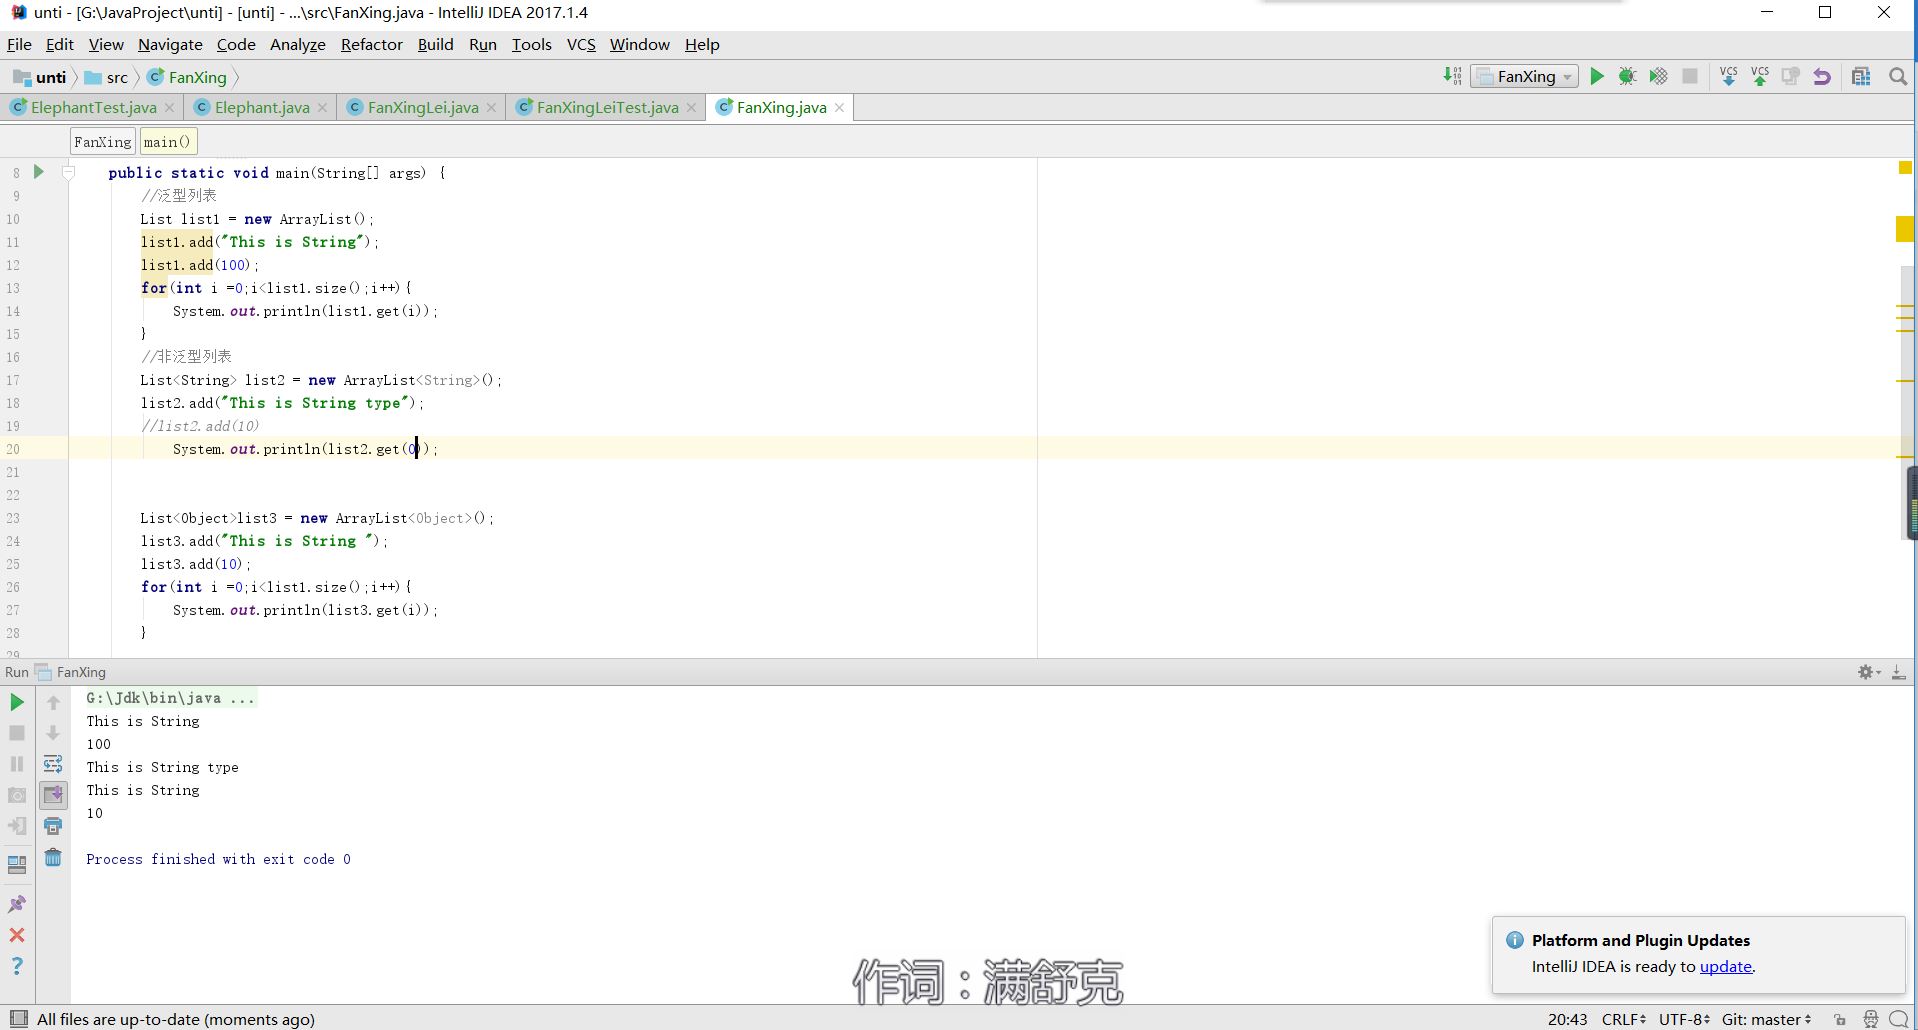Run the FanXing configuration from the toolbar
1918x1030 pixels.
[x=1597, y=77]
